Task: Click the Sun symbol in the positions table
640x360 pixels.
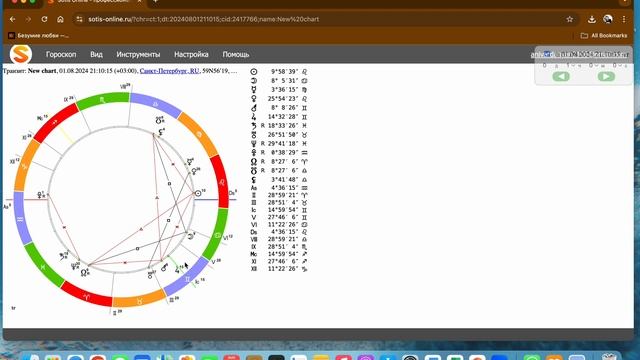Action: tap(253, 71)
